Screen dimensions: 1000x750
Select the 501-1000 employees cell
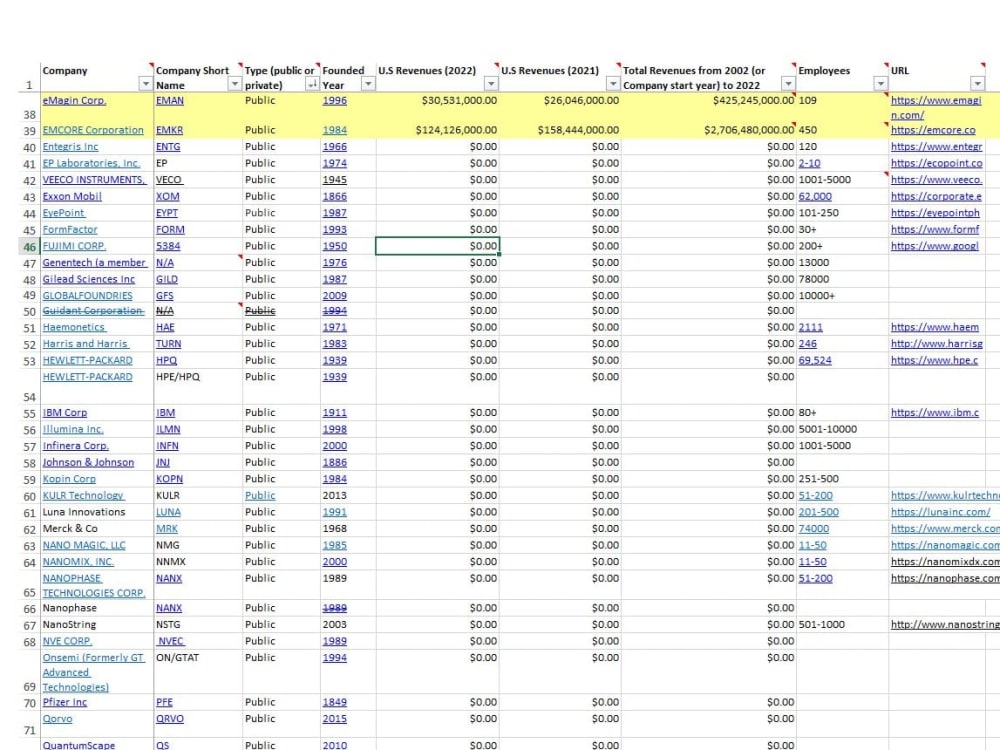(842, 624)
